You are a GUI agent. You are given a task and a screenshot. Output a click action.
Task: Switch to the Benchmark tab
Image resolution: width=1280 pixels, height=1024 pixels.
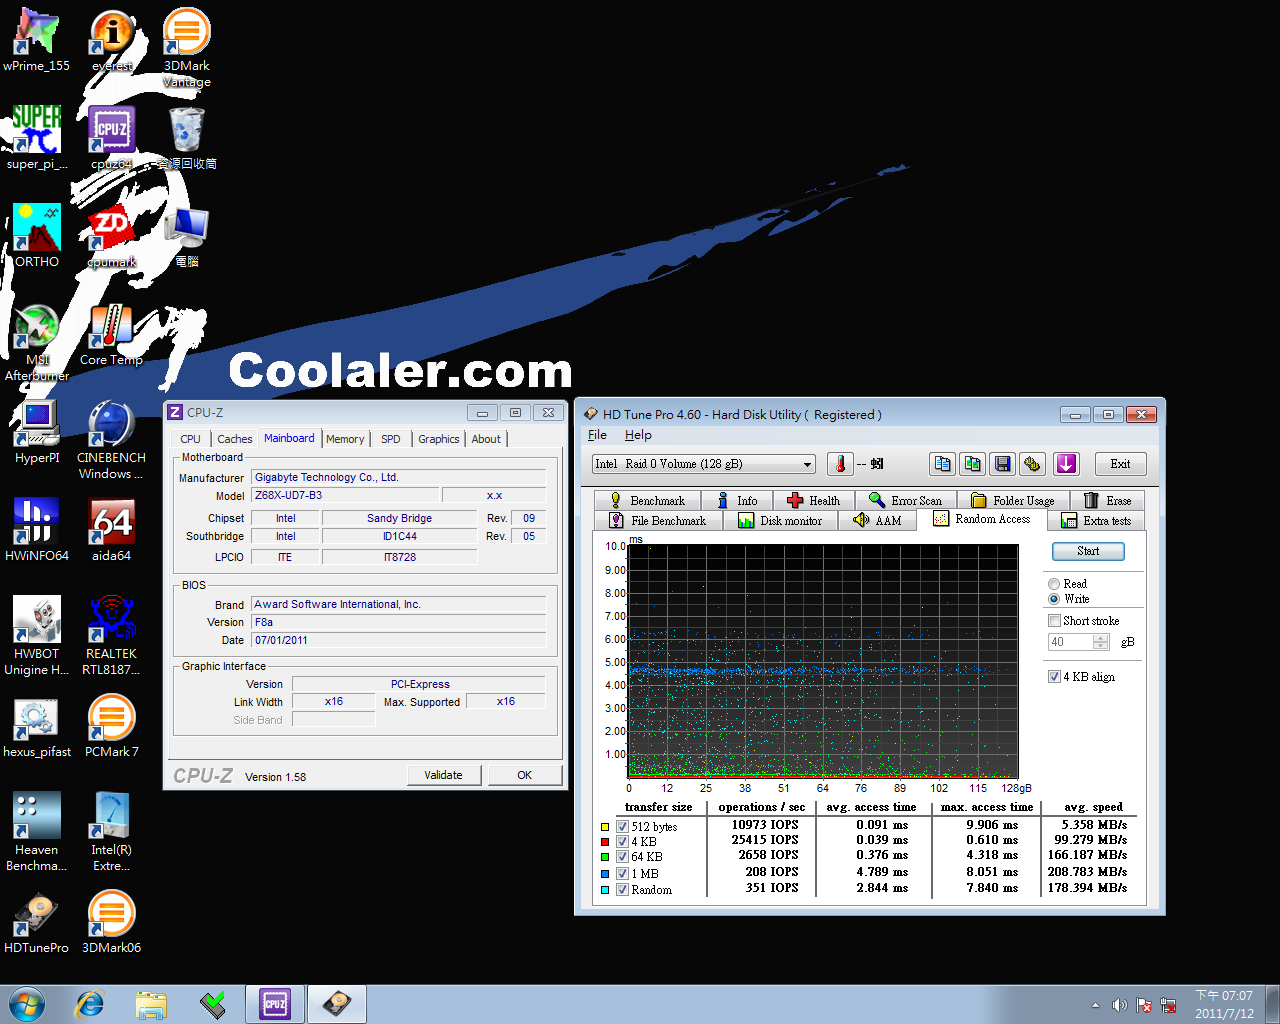click(x=647, y=501)
